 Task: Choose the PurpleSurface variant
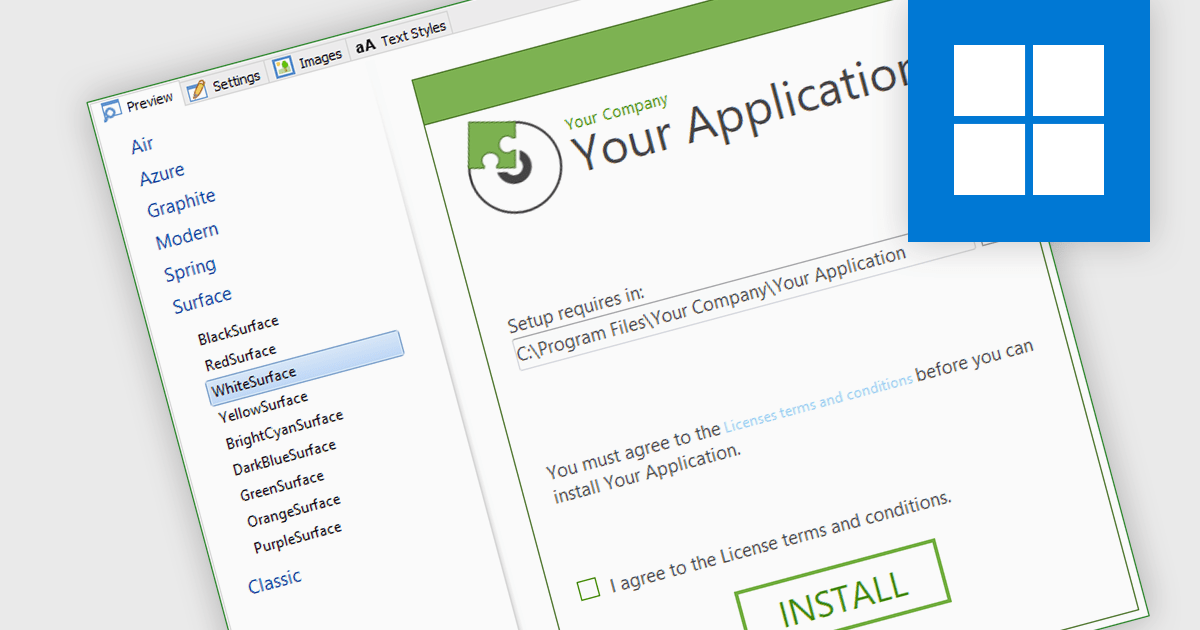[x=297, y=539]
